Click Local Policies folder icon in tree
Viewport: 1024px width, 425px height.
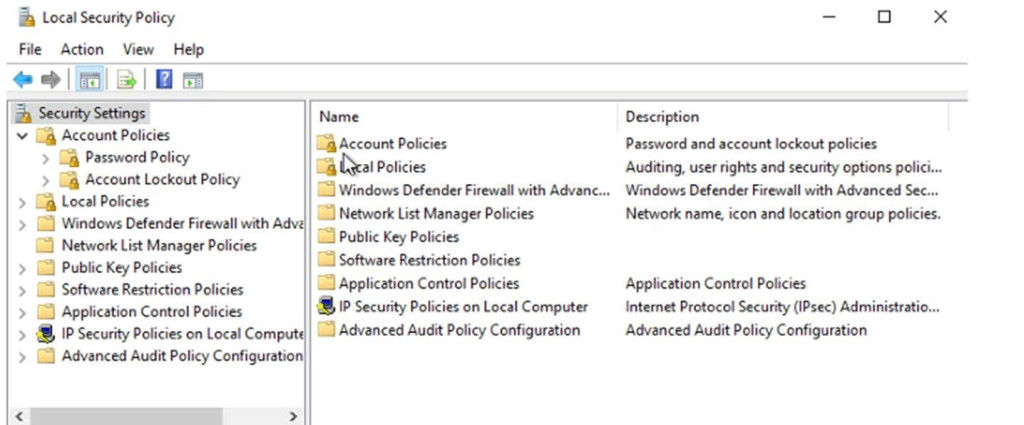point(46,202)
